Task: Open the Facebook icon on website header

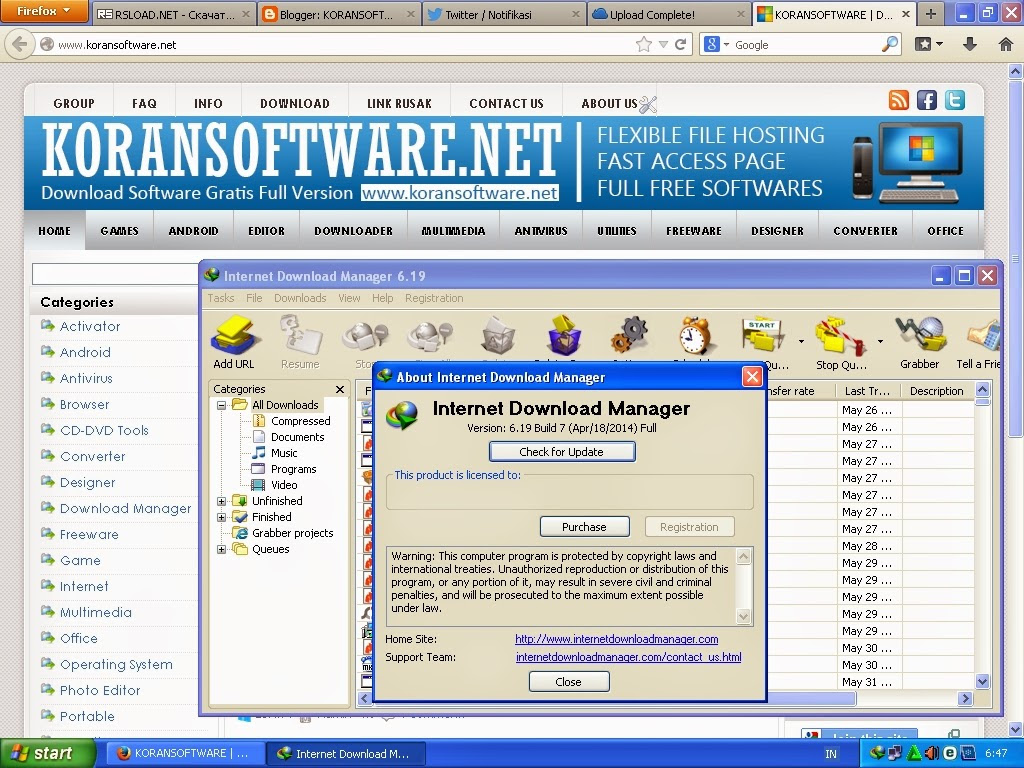Action: coord(927,100)
